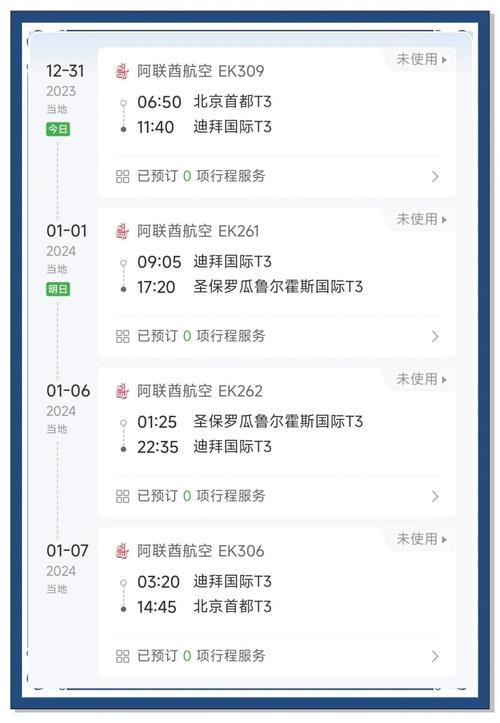Click Emirates logo next to EK306
The width and height of the screenshot is (500, 723).
tap(122, 551)
